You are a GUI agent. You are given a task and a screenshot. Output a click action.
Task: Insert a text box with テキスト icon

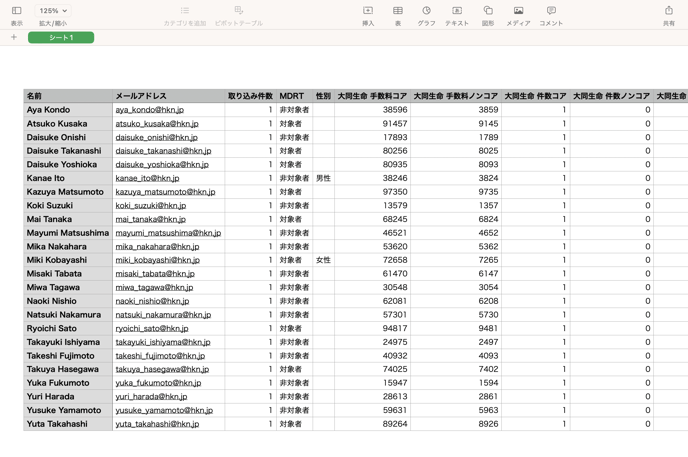point(457,11)
